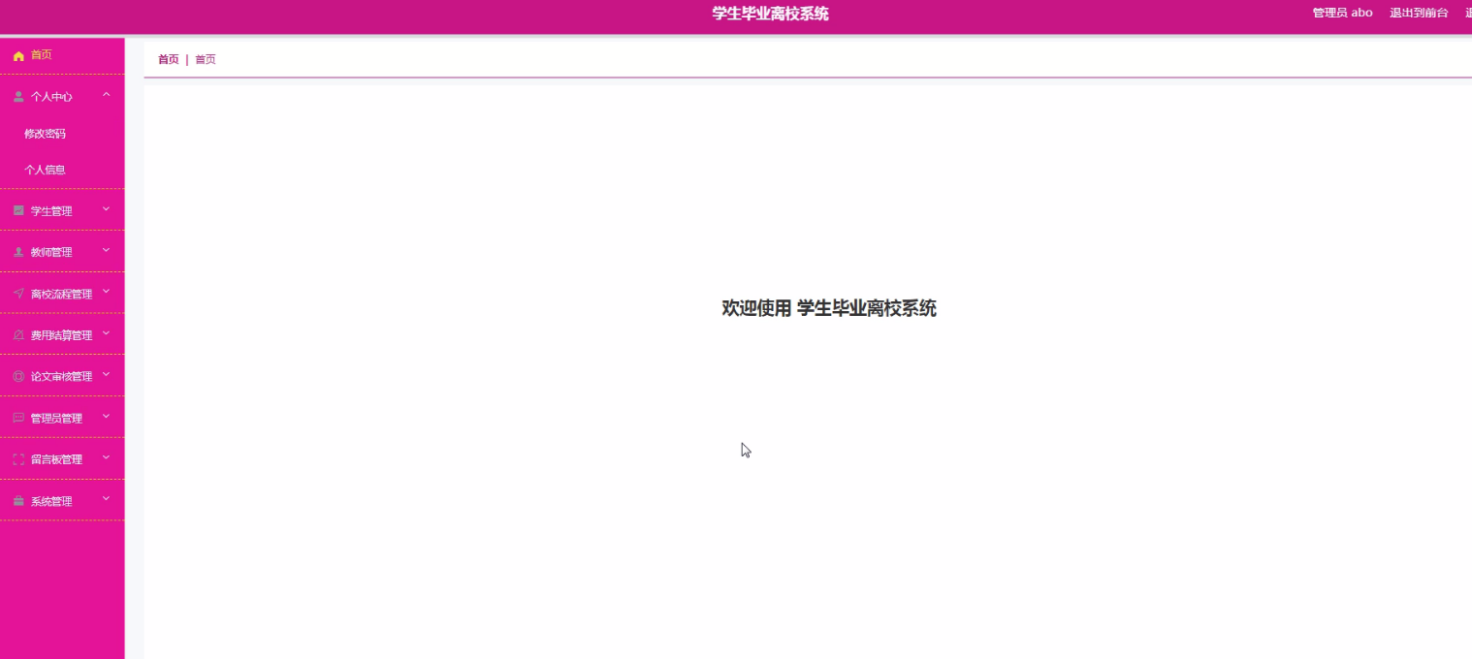Expand 学生管理 with its down chevron
1472x659 pixels.
(106, 209)
